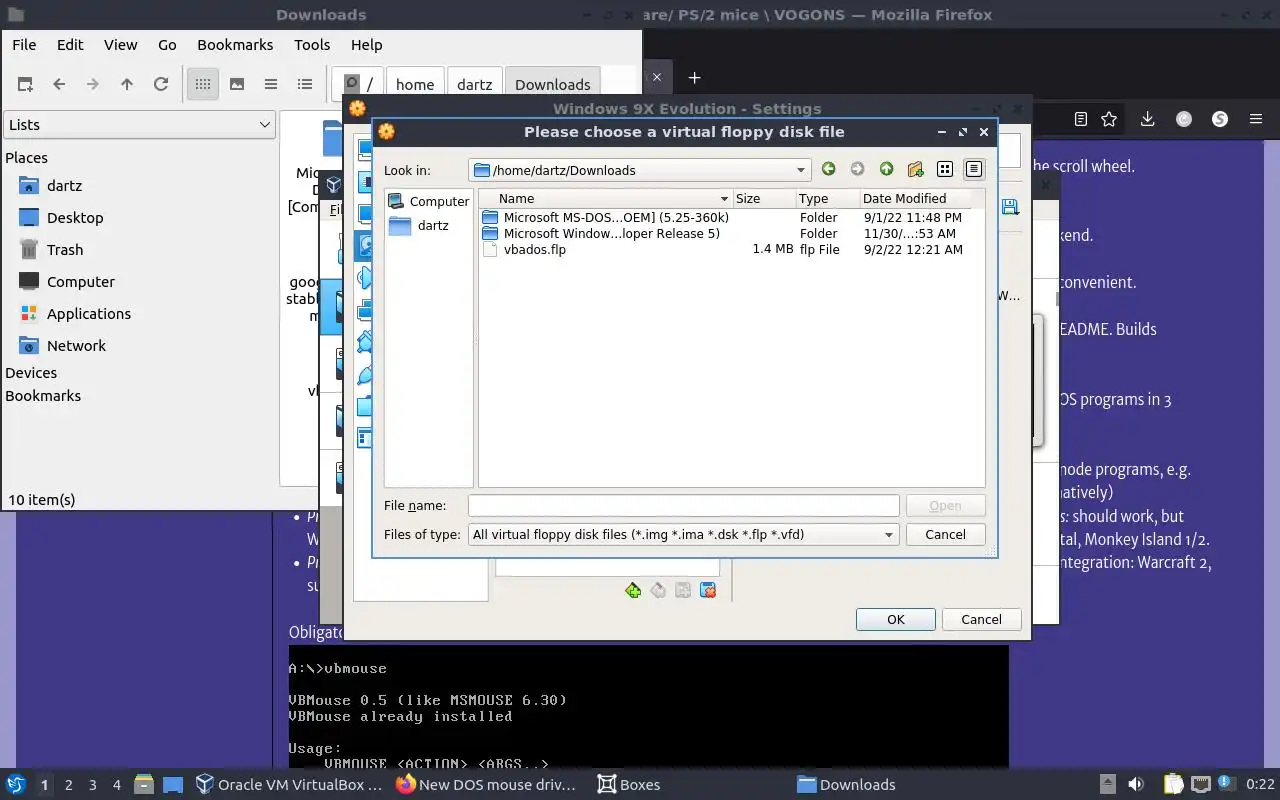
Task: Go back in Downloads file manager
Action: pos(59,85)
